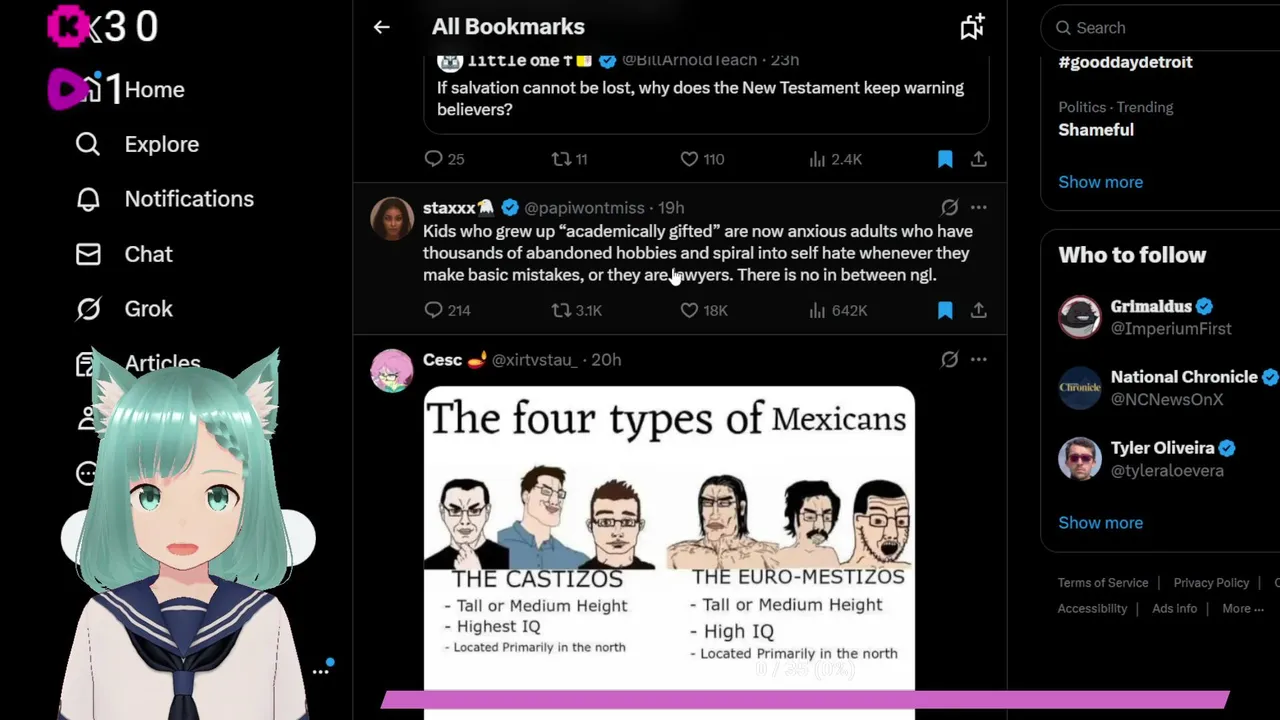Go back using the arrow beside All Bookmarks
Screen dimensions: 1280x720
point(381,27)
